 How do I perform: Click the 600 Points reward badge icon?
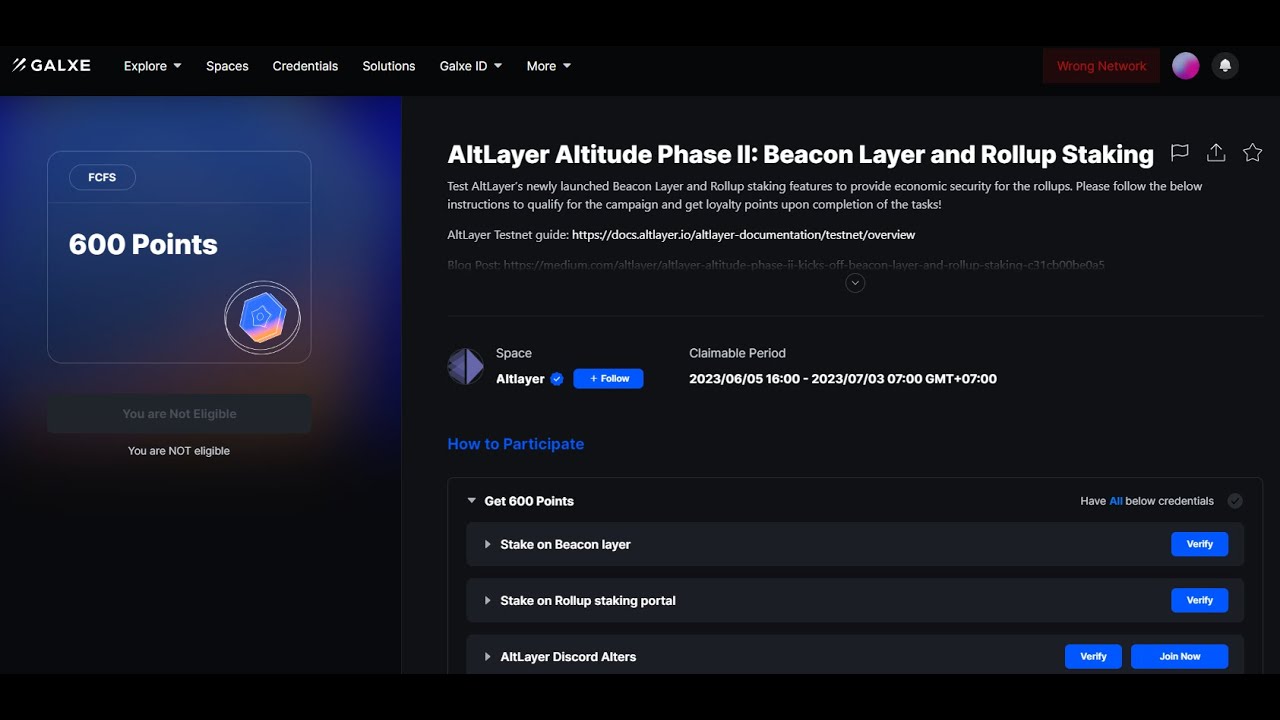pyautogui.click(x=262, y=318)
